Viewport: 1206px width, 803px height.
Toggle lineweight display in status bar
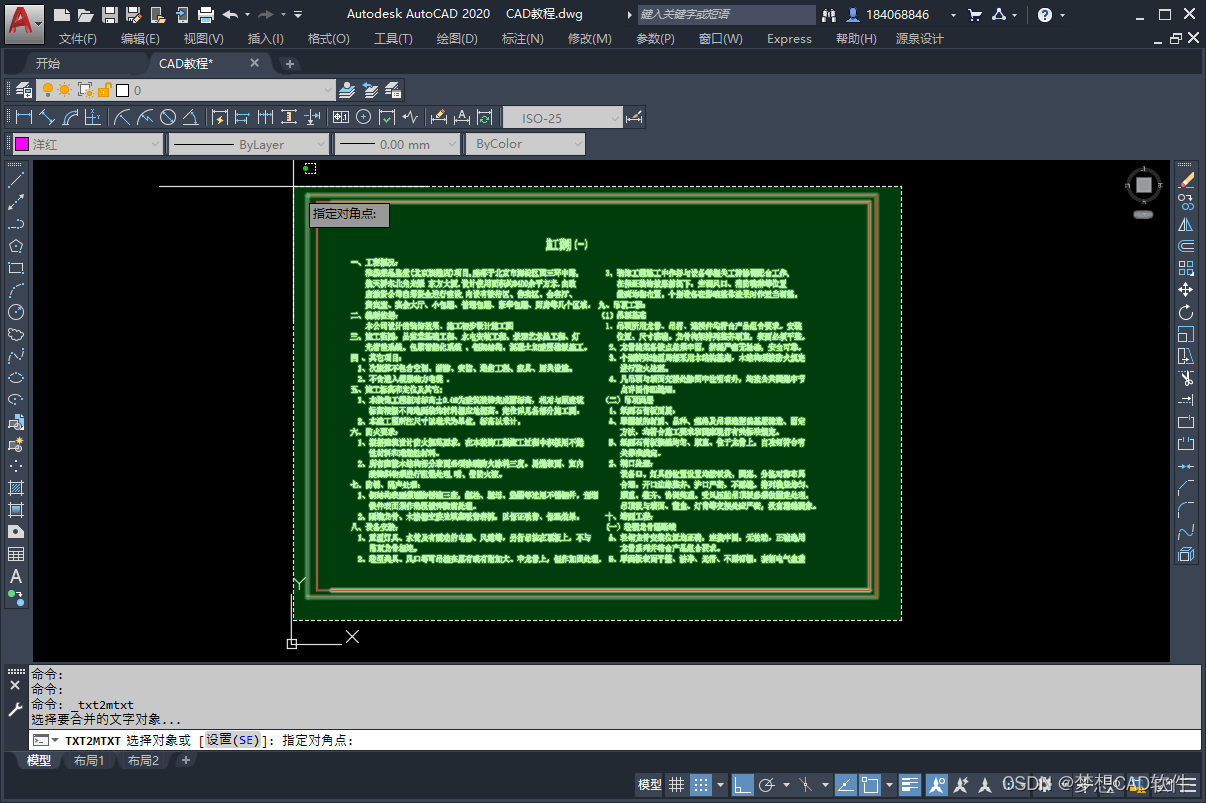click(910, 784)
